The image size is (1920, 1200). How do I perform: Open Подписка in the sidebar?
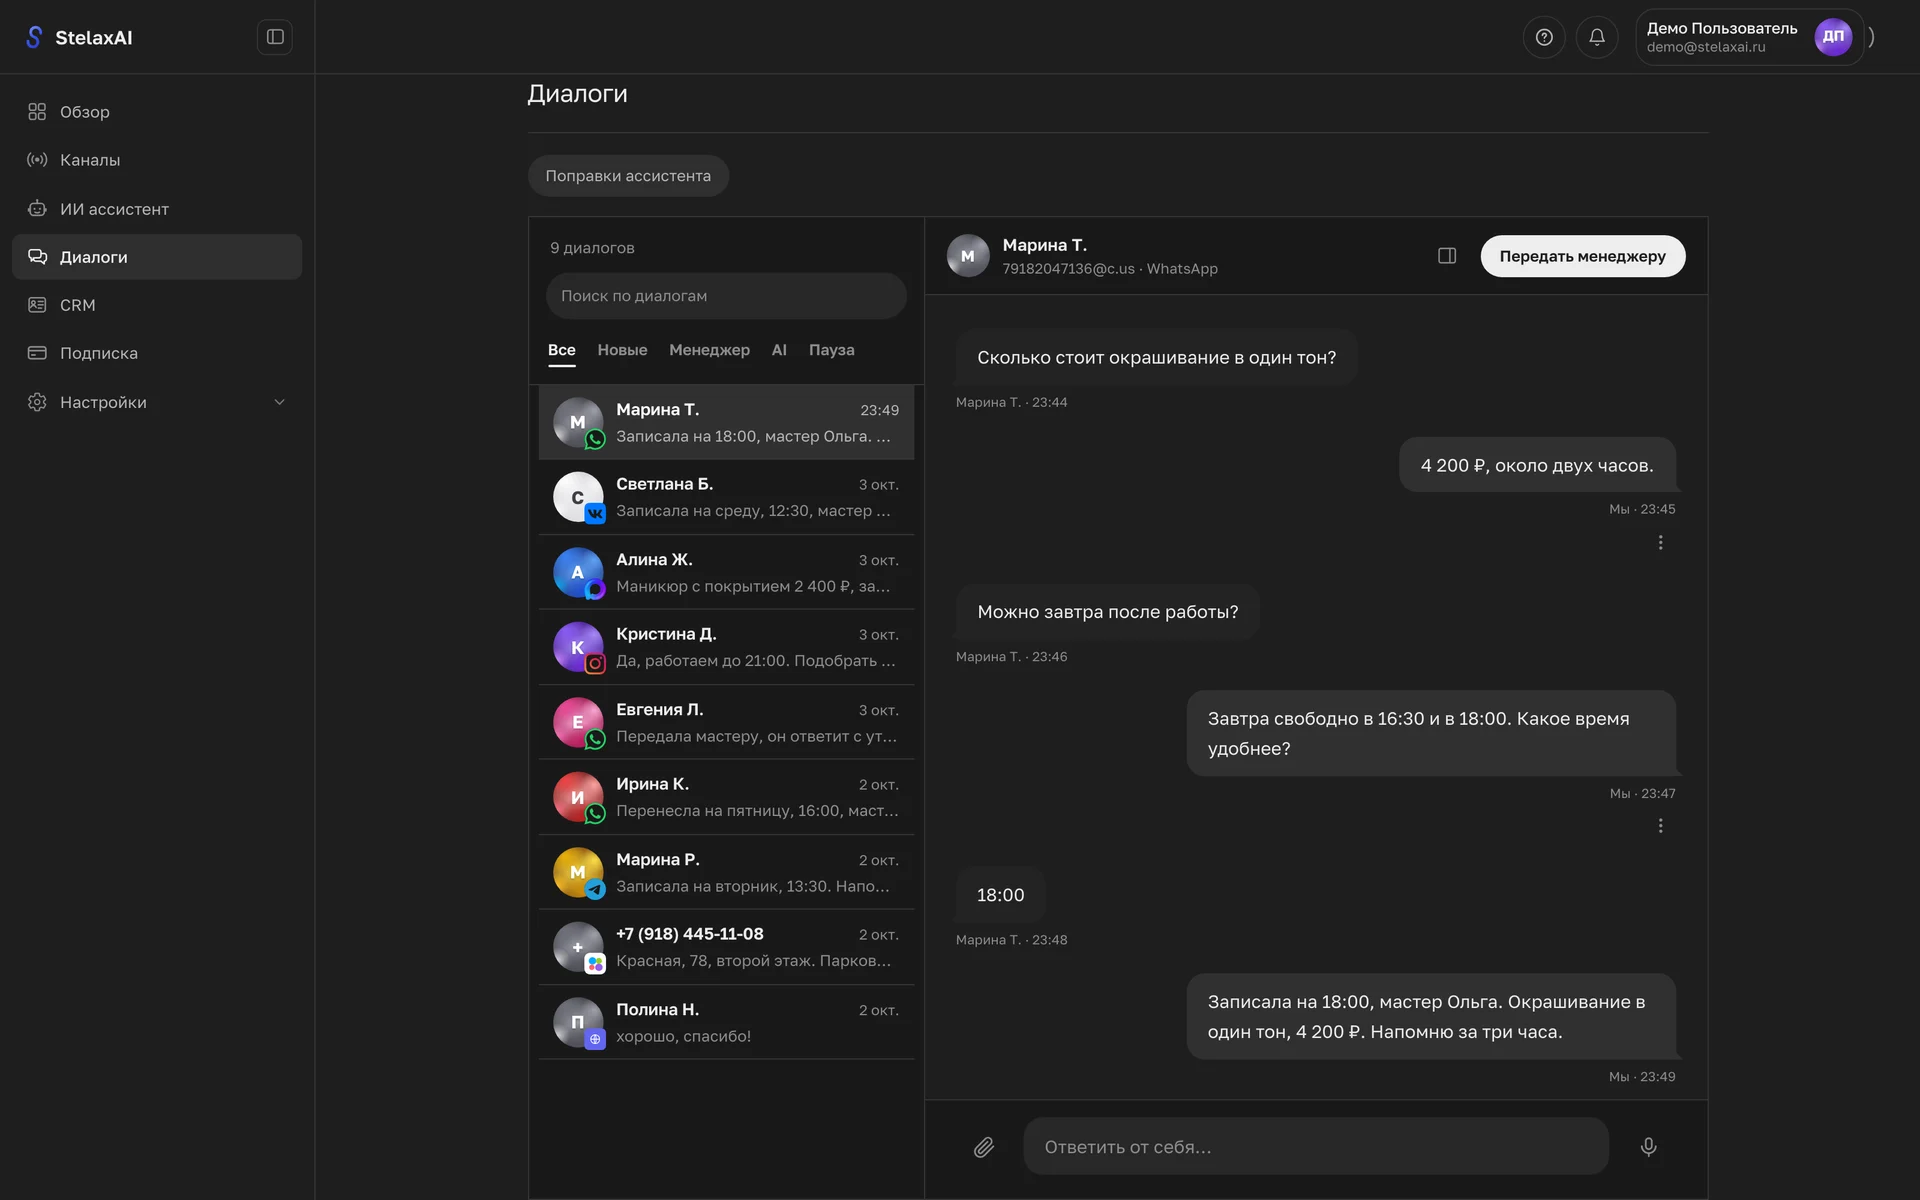pos(157,353)
